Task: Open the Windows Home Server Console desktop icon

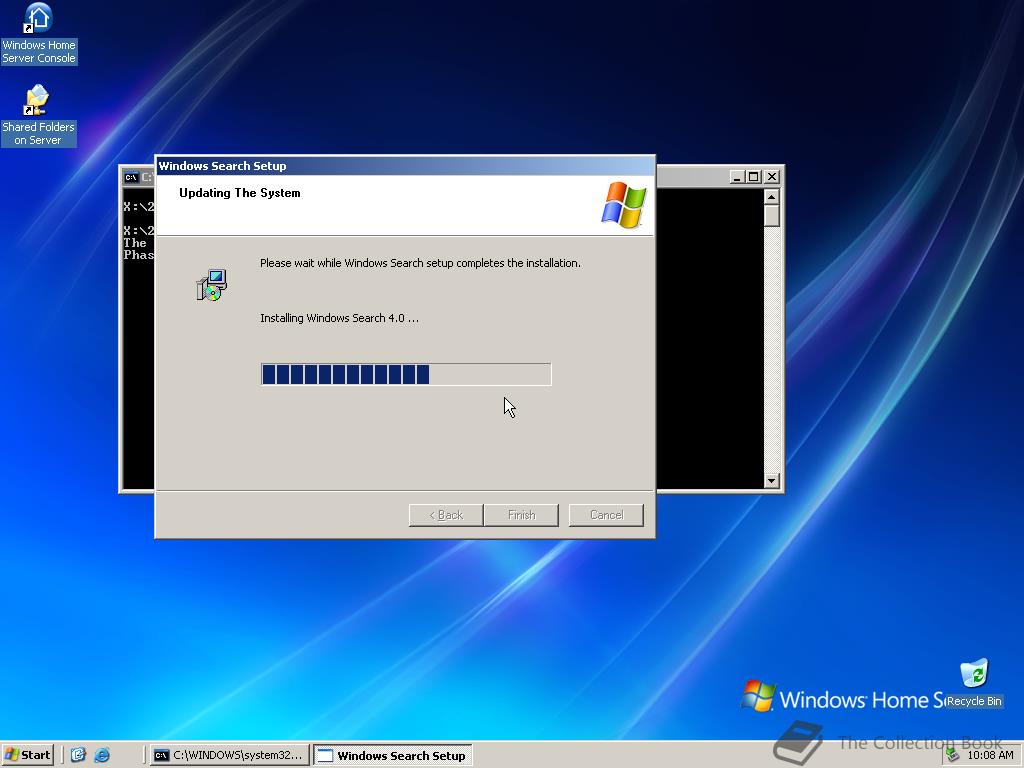Action: tap(39, 34)
